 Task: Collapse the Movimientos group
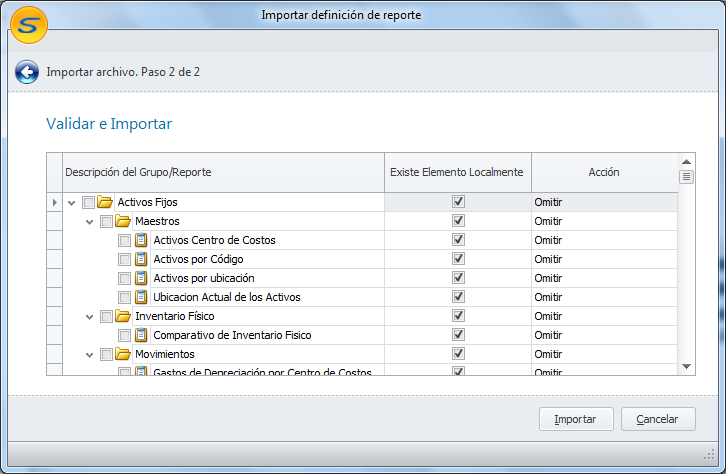(x=90, y=354)
